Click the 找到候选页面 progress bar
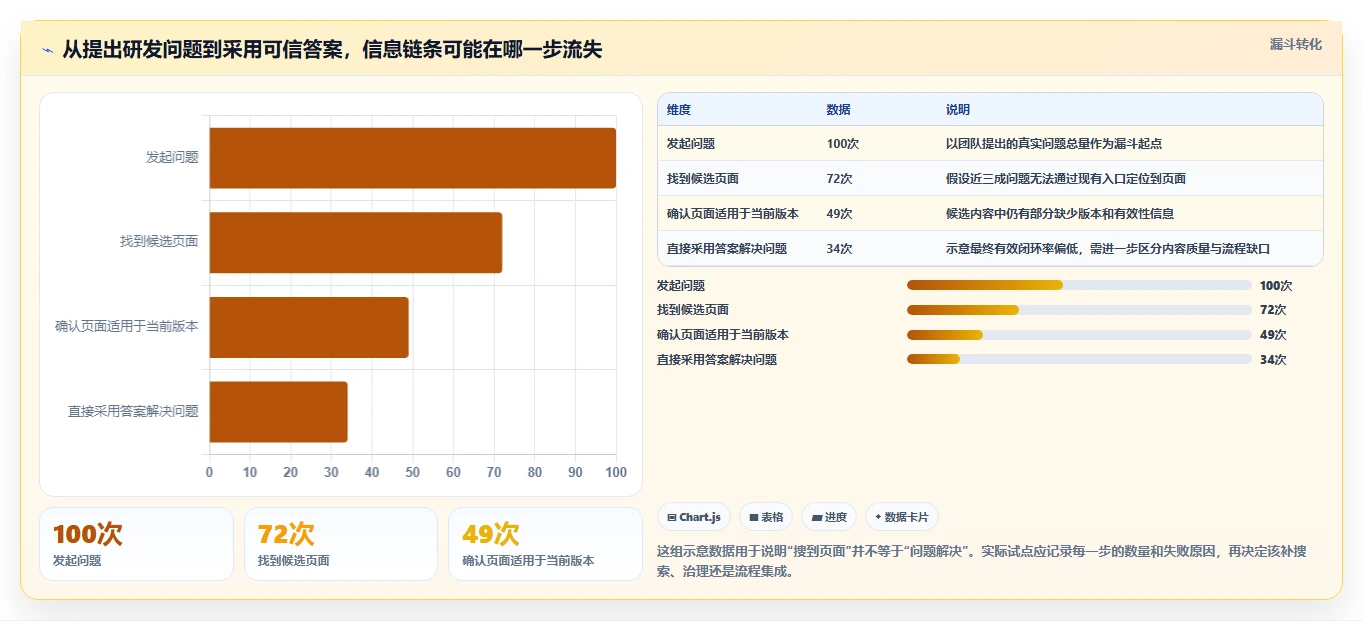Screen dimensions: 1363x621 [1079, 310]
